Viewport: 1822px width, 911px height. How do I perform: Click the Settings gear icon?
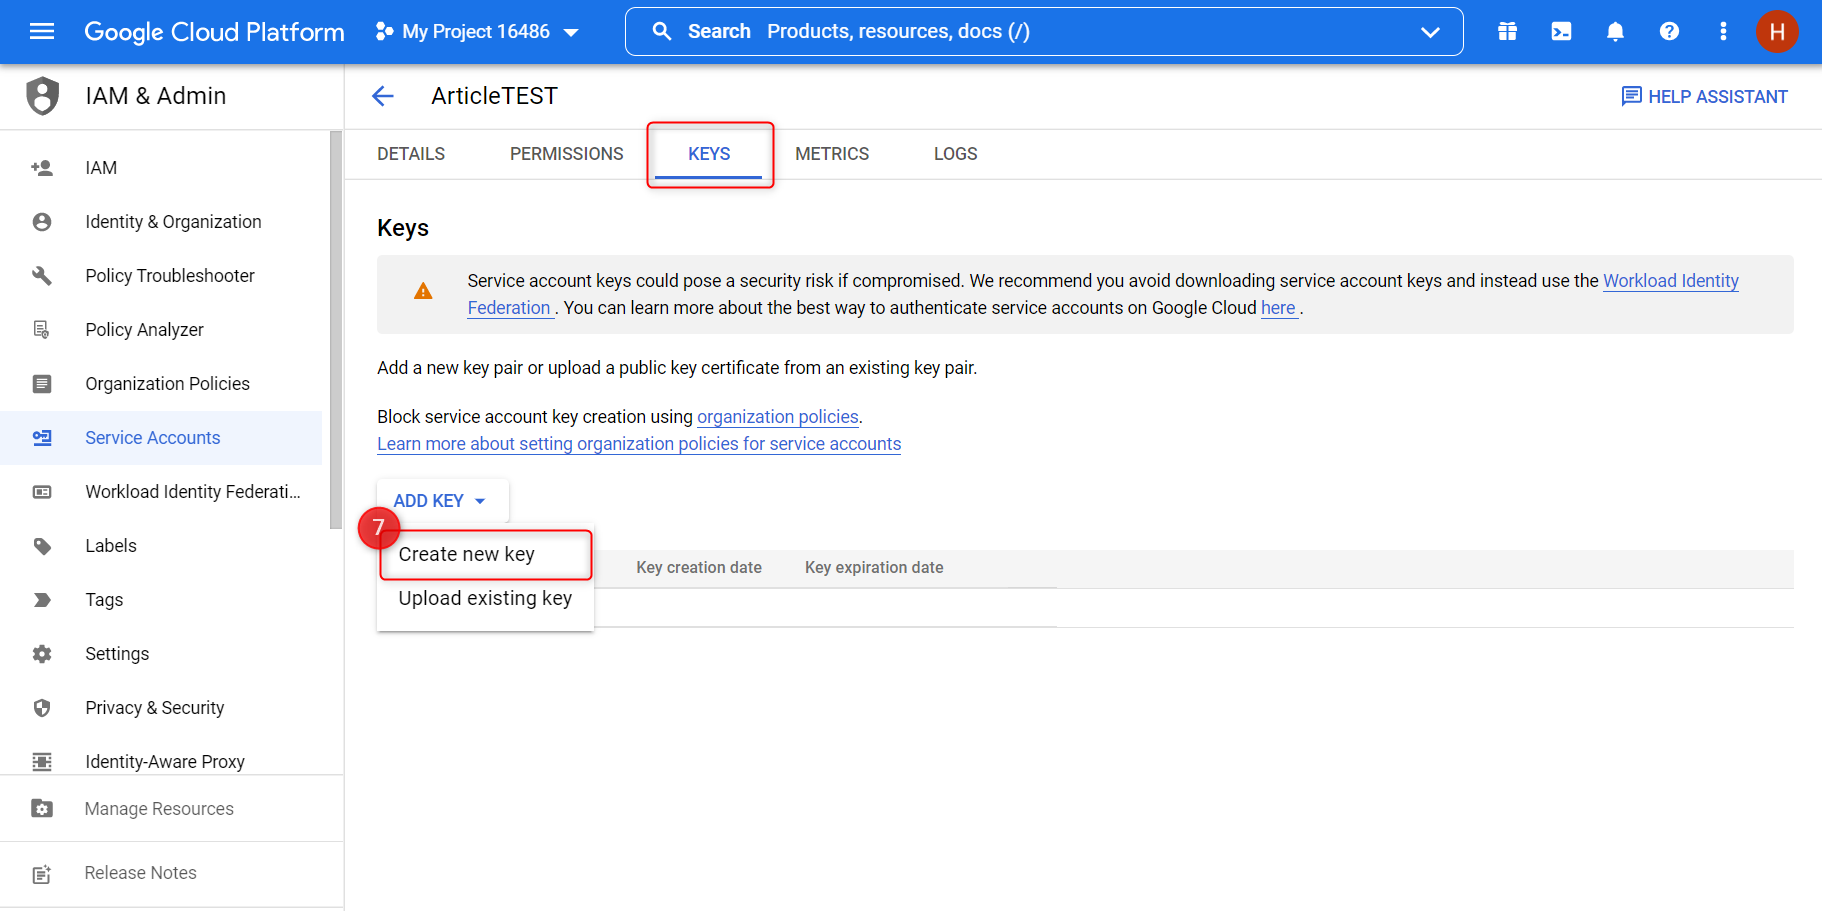coord(42,654)
